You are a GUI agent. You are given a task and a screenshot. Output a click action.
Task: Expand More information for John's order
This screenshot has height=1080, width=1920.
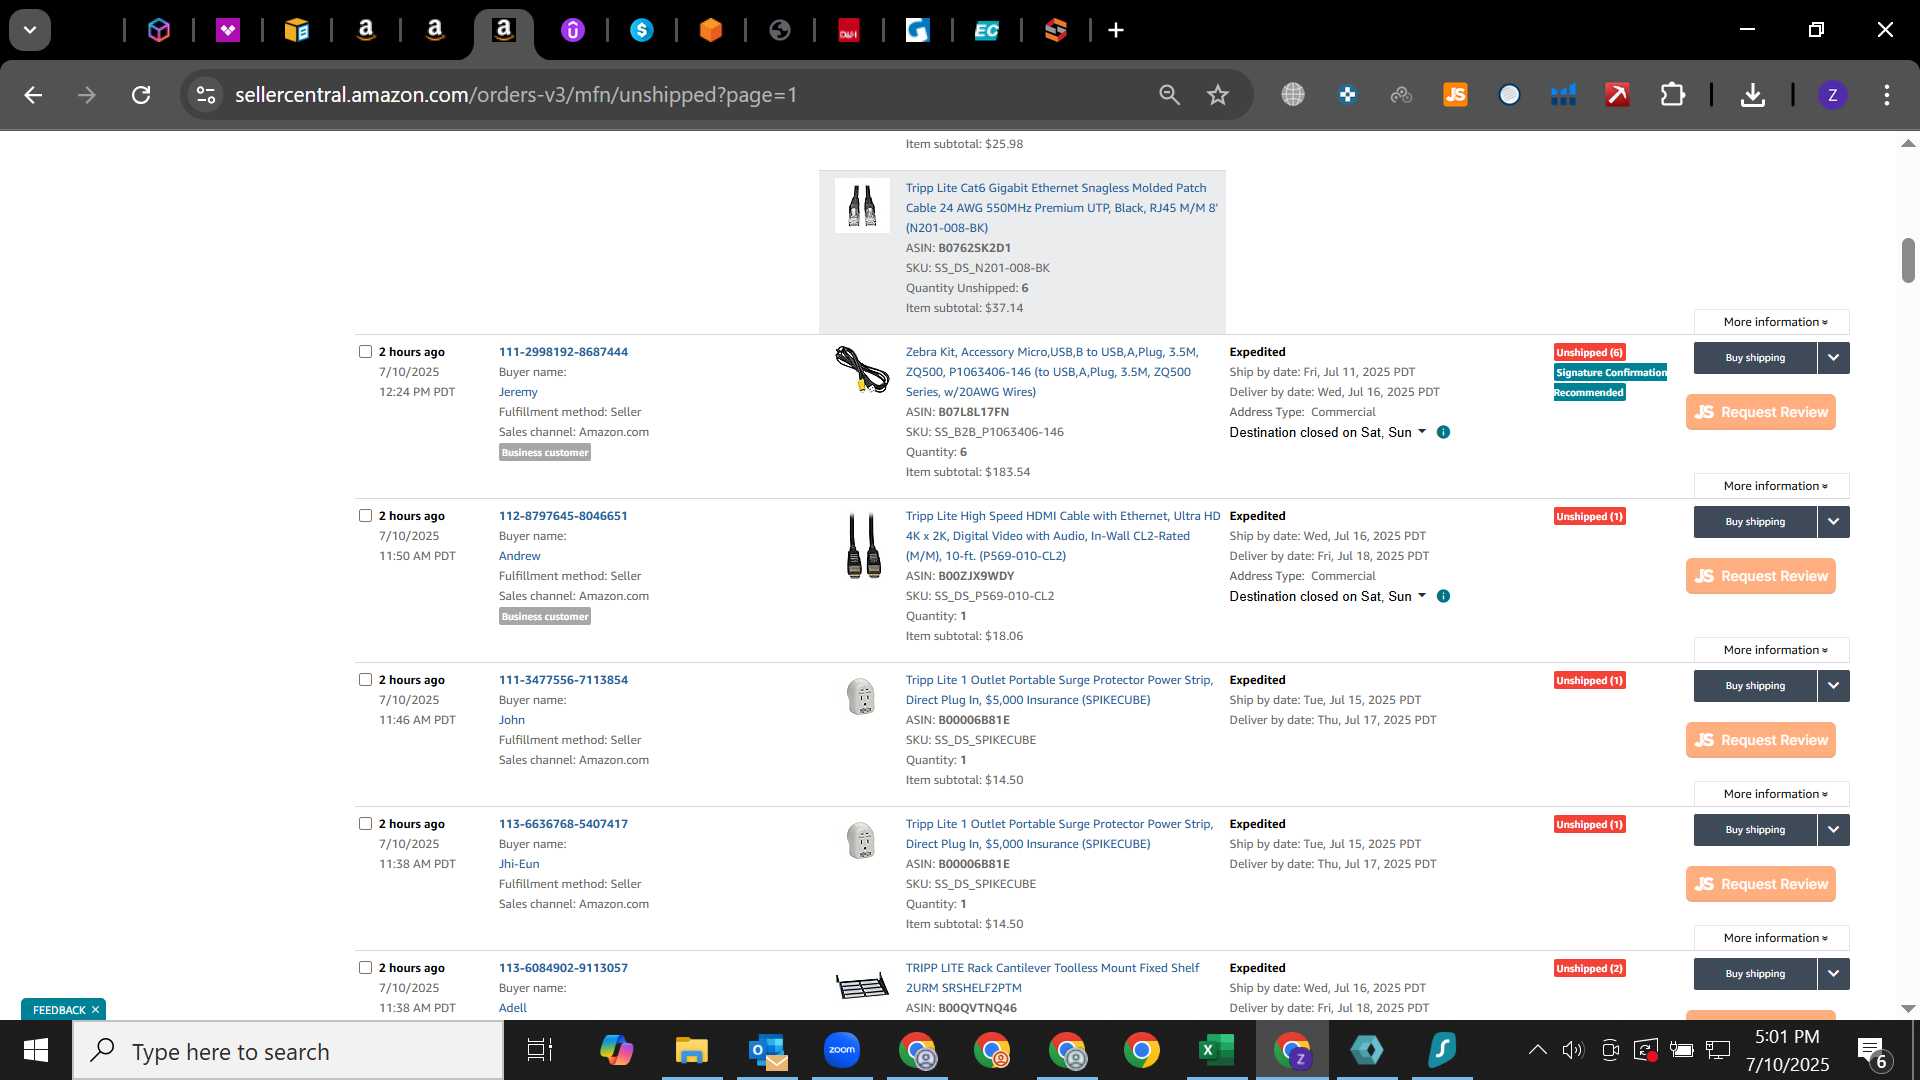[x=1772, y=794]
